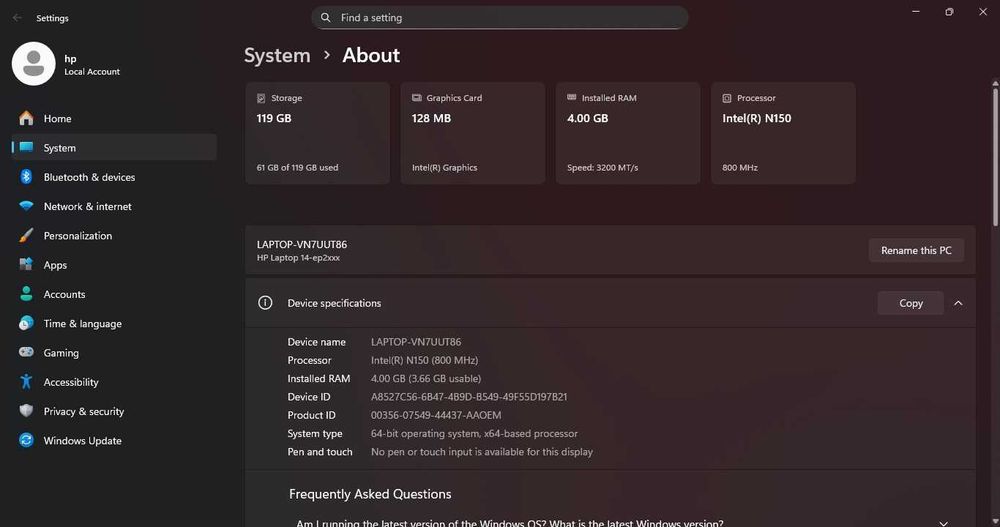Open Bluetooth & devices settings
Screen dimensions: 1000x527
(x=114, y=177)
